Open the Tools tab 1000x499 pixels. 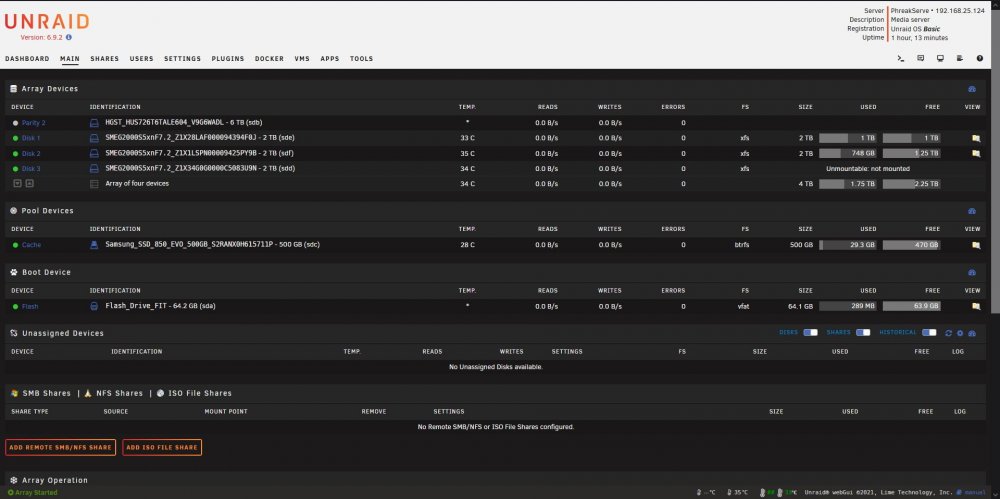pyautogui.click(x=361, y=59)
